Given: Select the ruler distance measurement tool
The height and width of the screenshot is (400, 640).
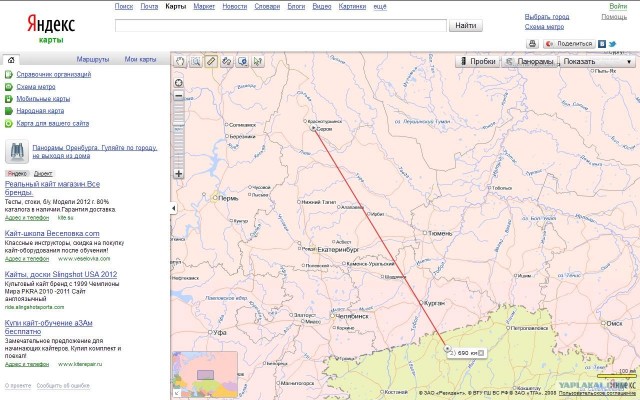Looking at the screenshot, I should click(x=211, y=61).
